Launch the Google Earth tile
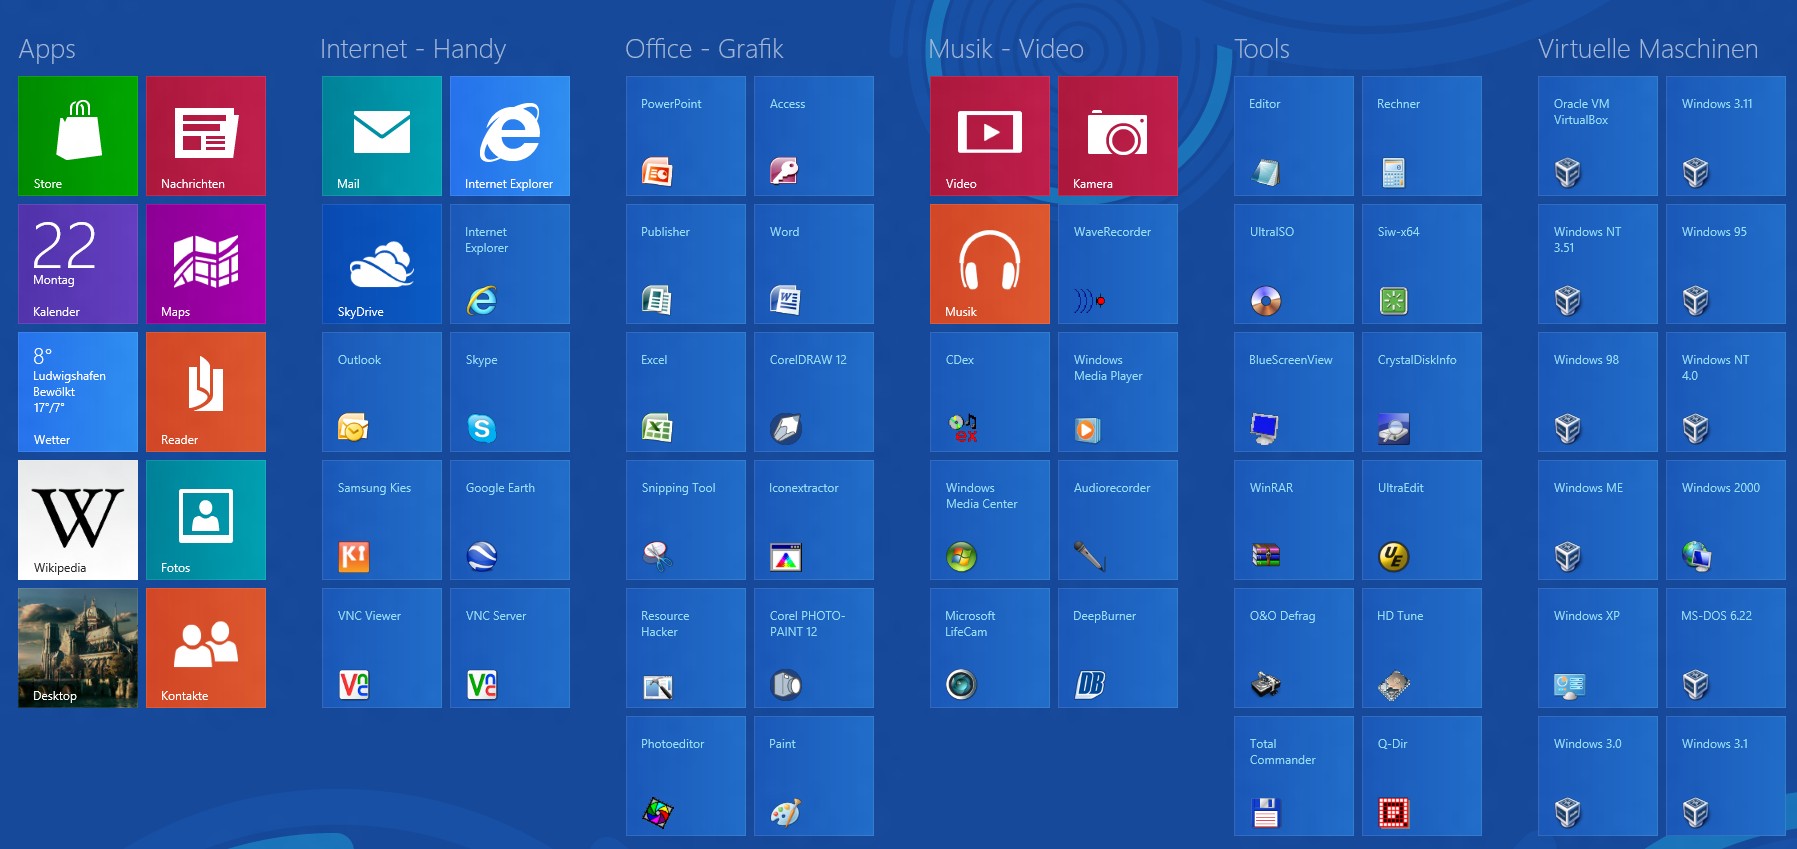Viewport: 1797px width, 849px height. pyautogui.click(x=510, y=520)
